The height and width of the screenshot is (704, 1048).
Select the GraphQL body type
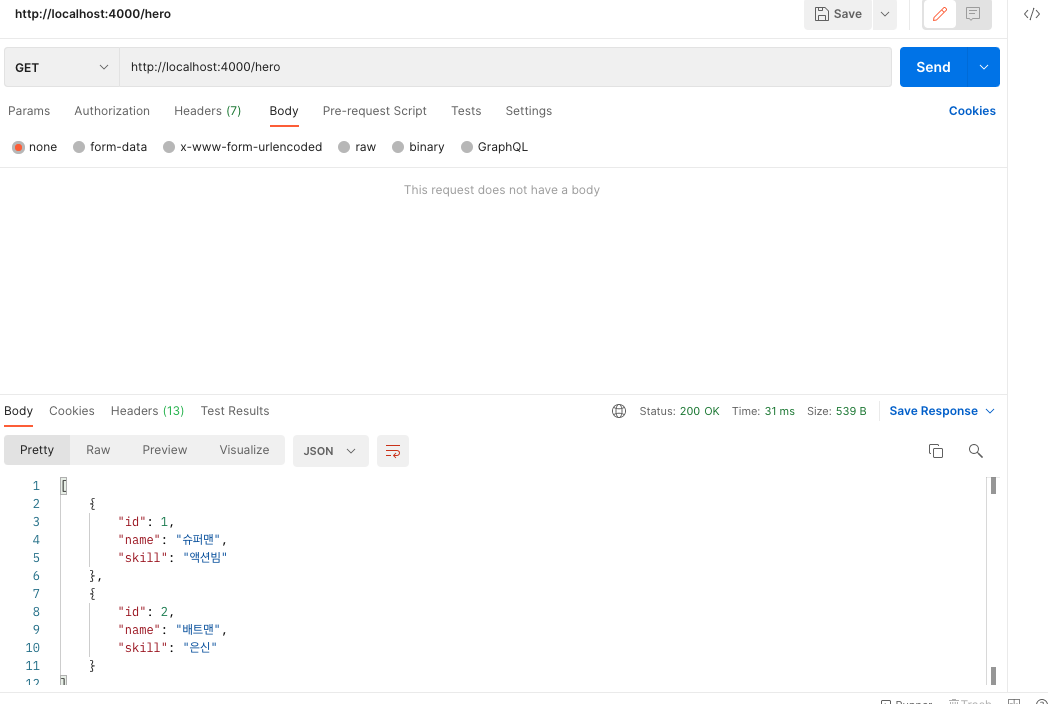(495, 147)
